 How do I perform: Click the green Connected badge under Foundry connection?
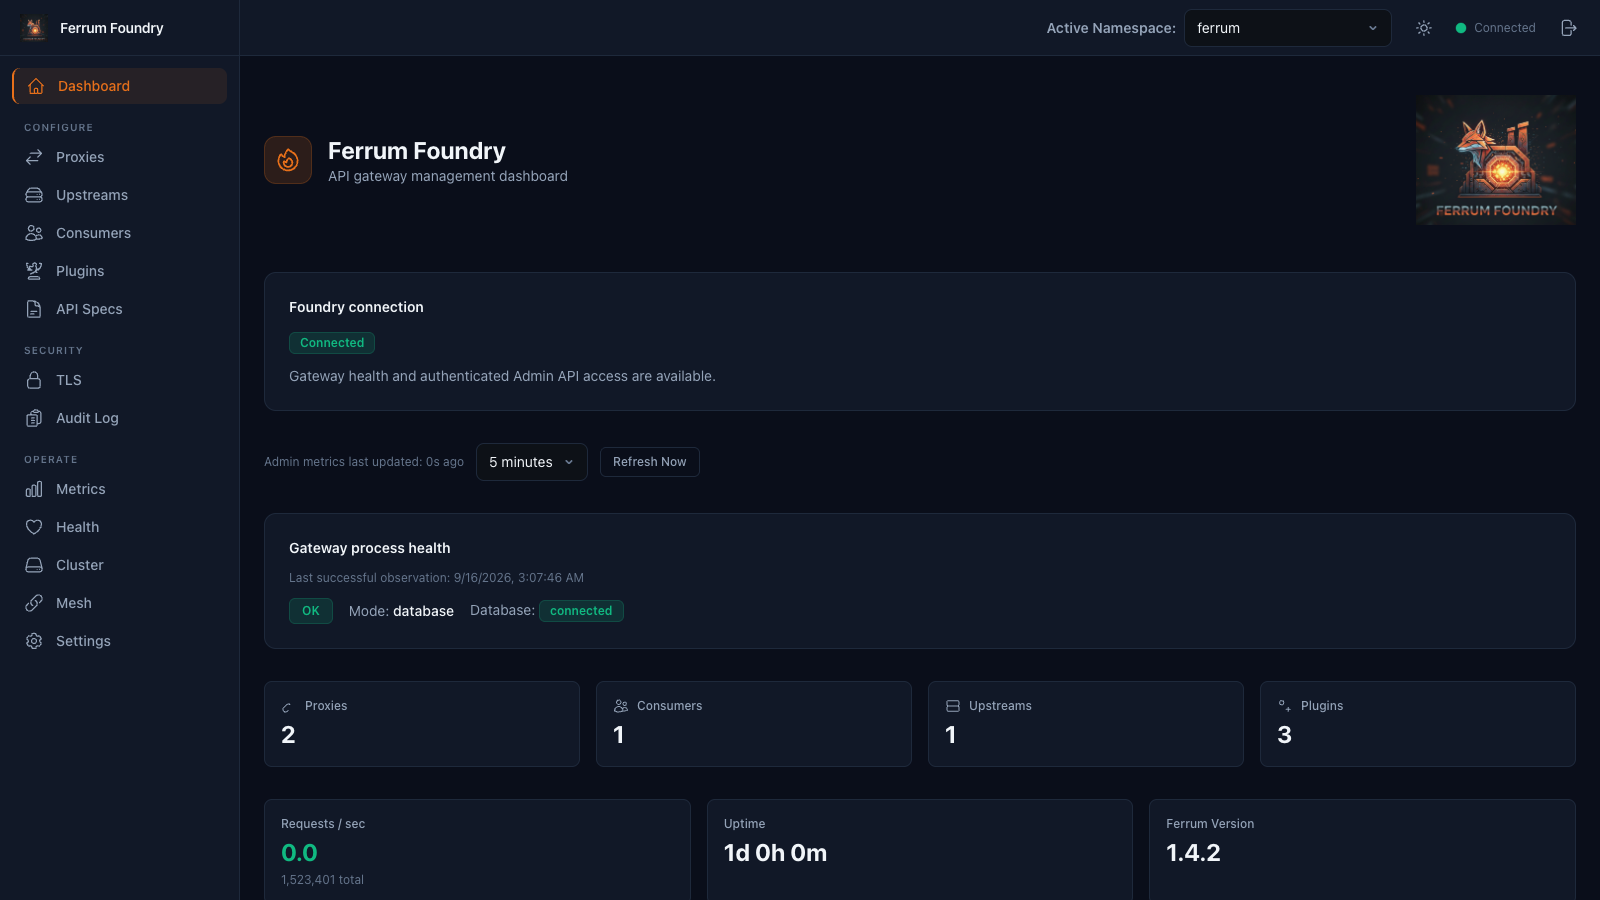tap(332, 343)
